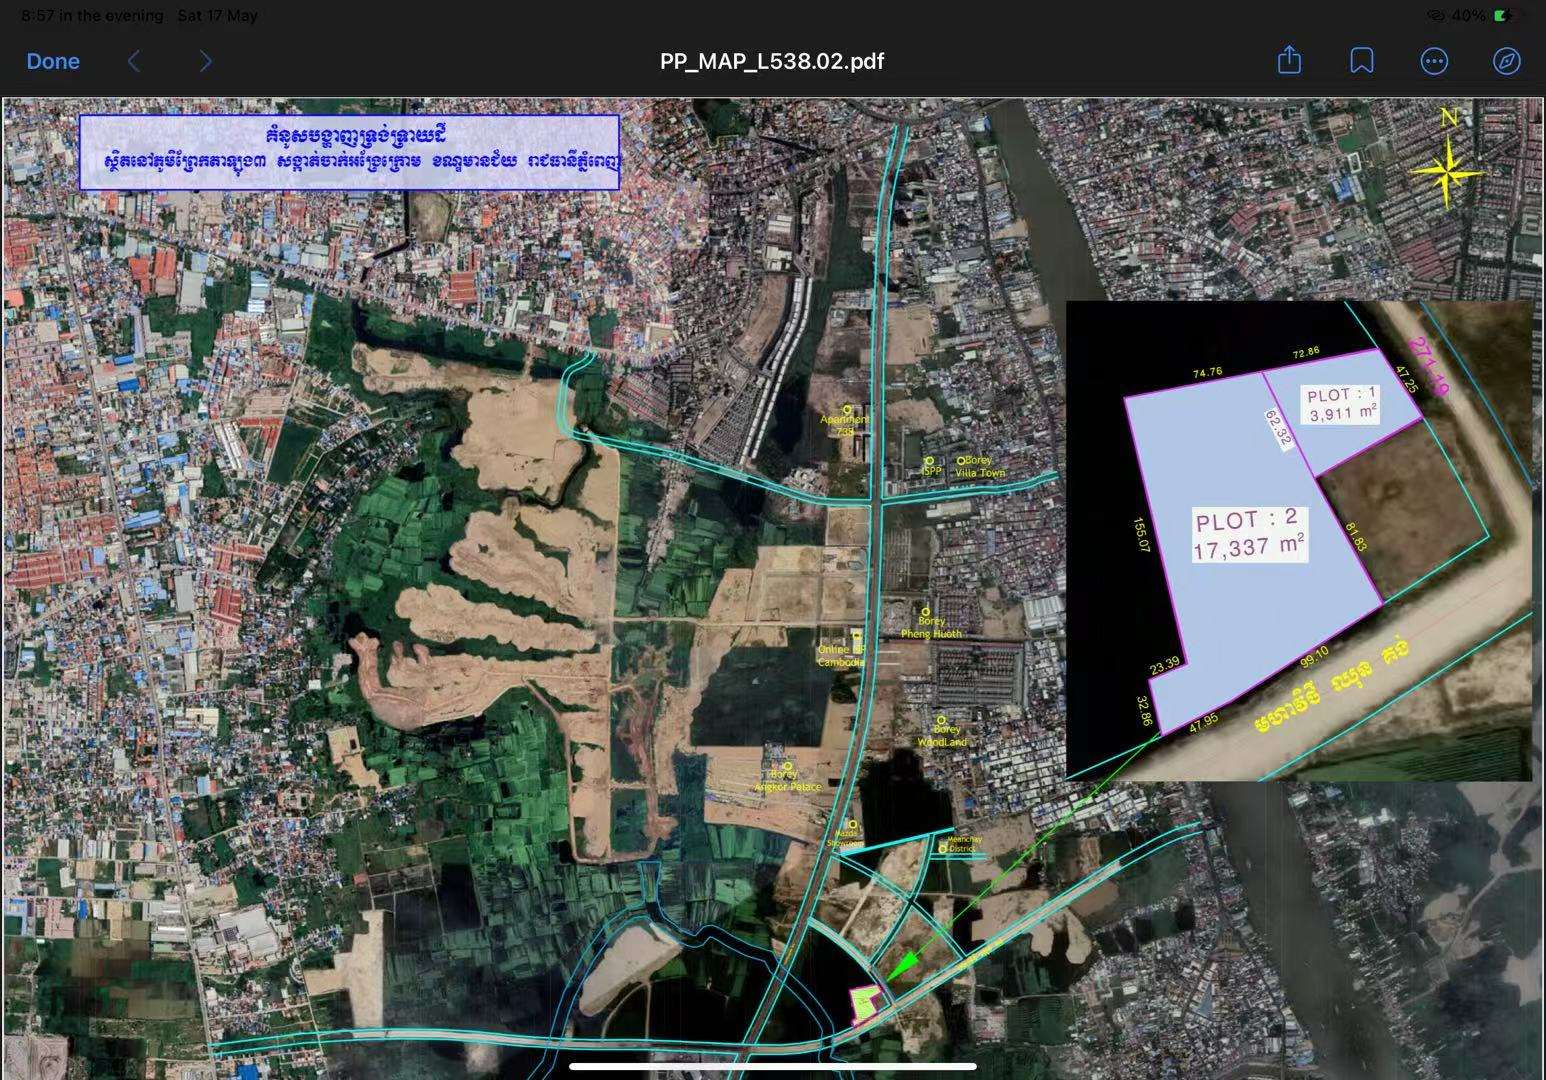Open the Share sheet icon
1546x1080 pixels.
coord(1289,61)
